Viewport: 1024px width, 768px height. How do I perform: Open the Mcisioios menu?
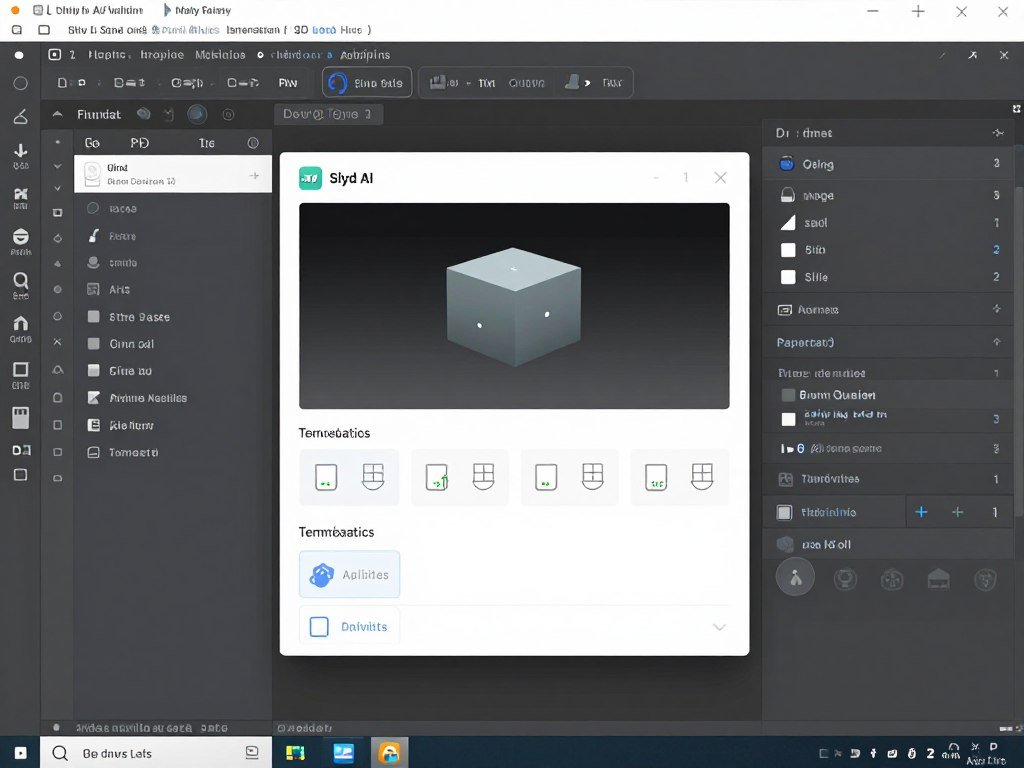tap(220, 55)
